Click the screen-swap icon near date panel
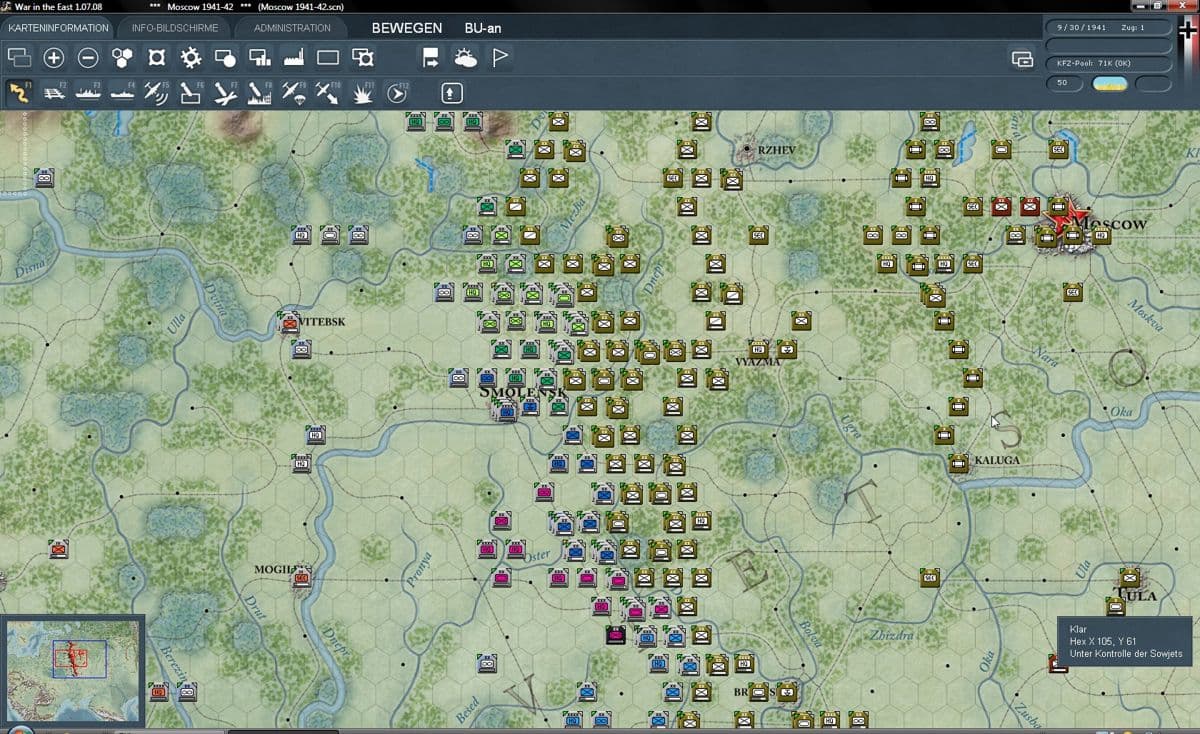The width and height of the screenshot is (1200, 734). pyautogui.click(x=1022, y=59)
